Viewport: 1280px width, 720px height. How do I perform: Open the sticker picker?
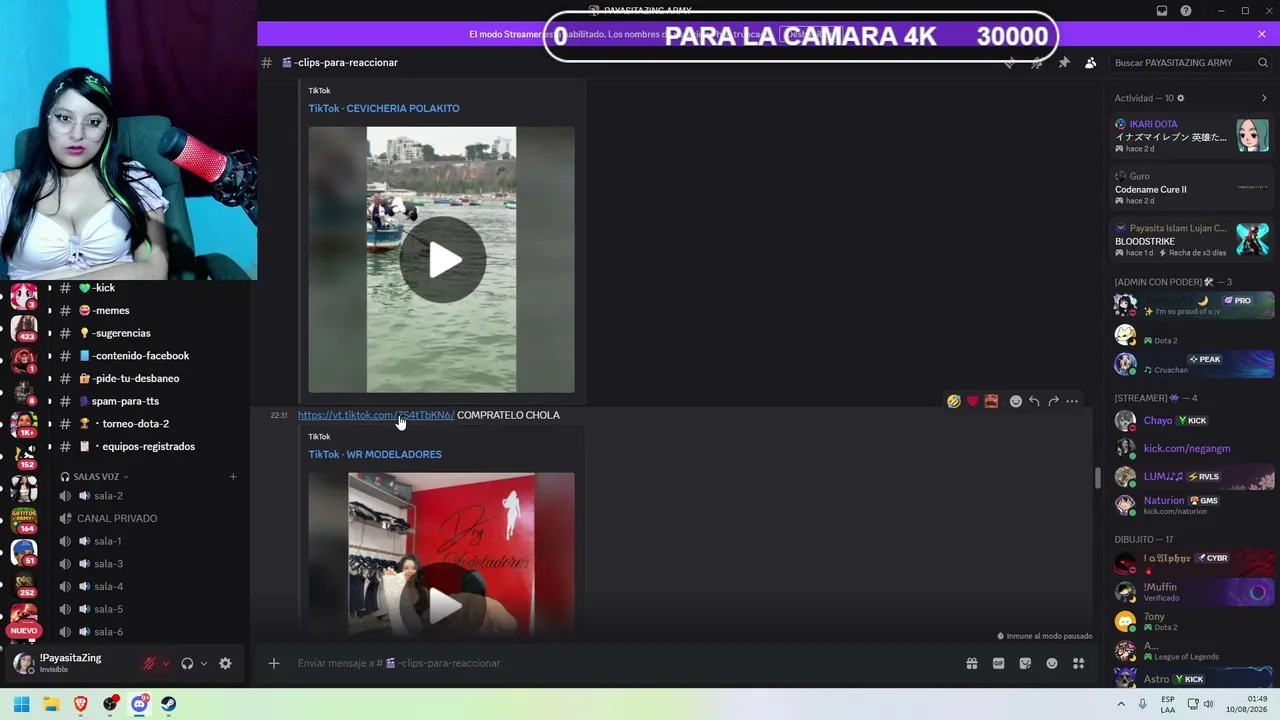pyautogui.click(x=1025, y=663)
